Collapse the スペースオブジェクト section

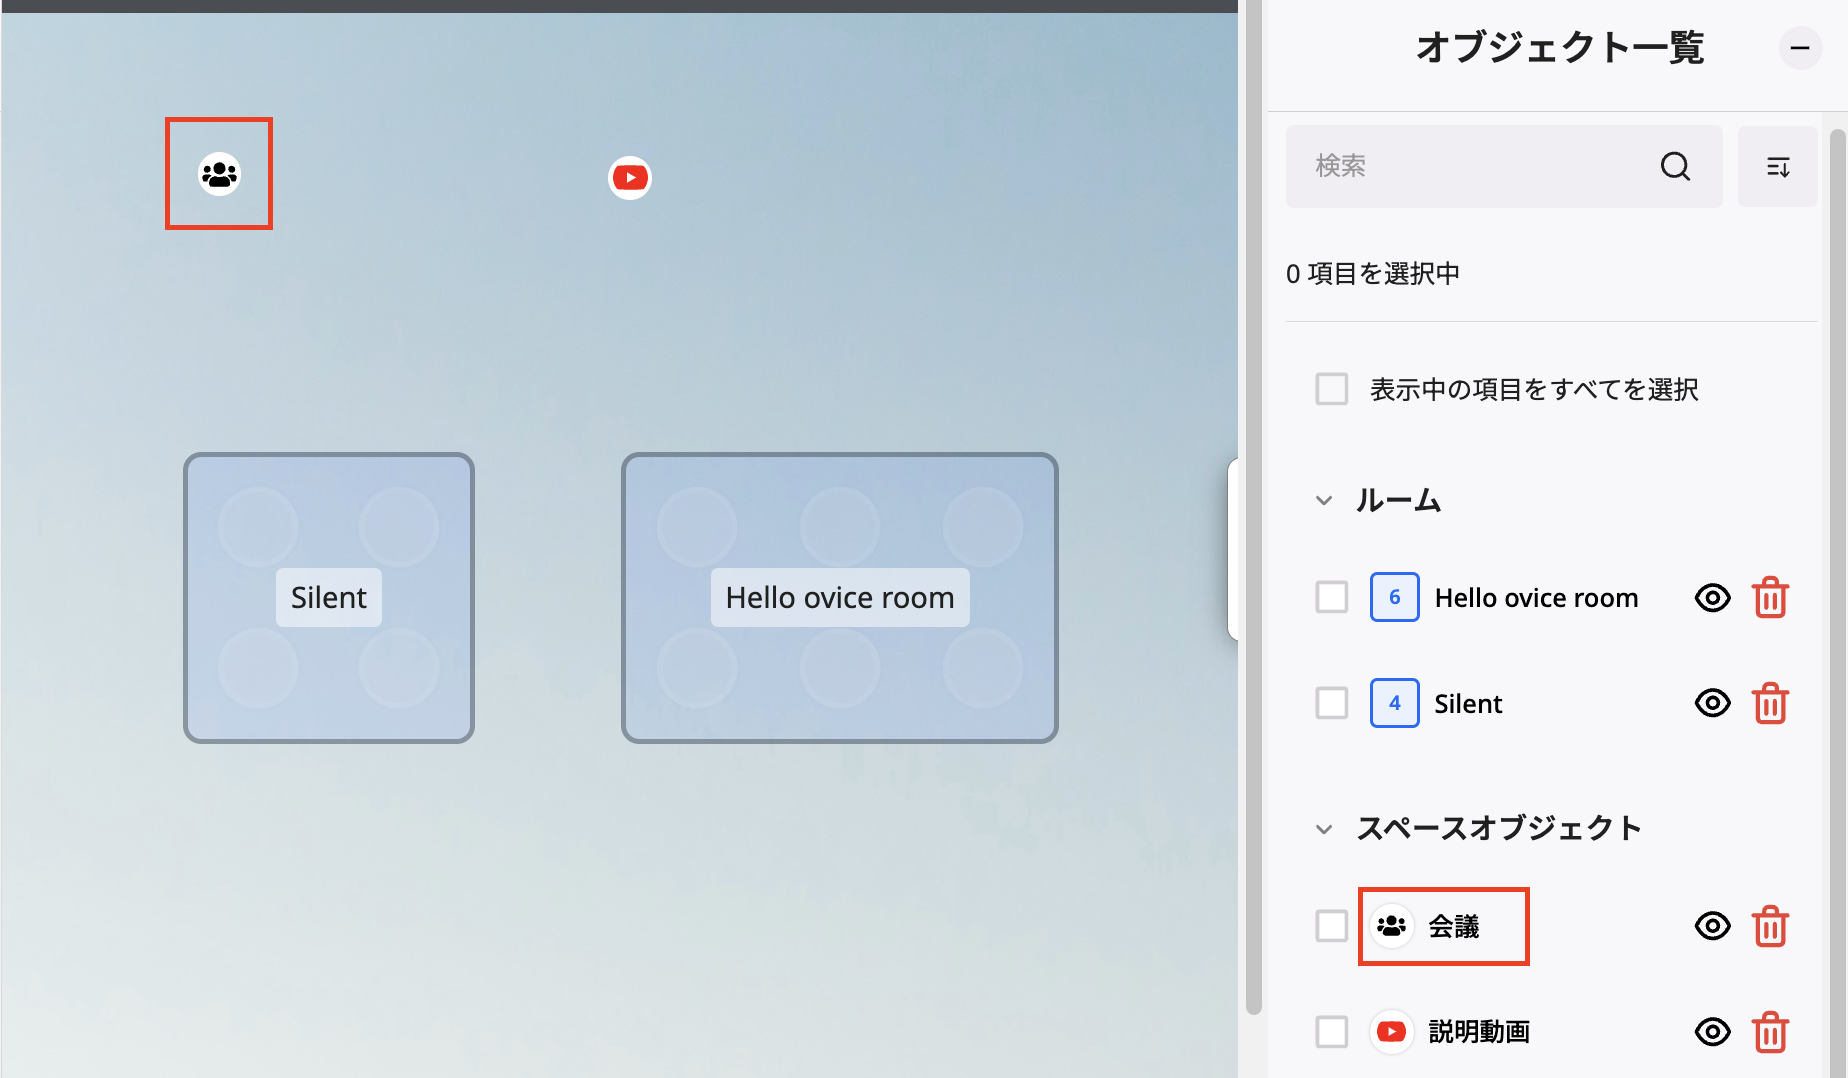pos(1325,828)
